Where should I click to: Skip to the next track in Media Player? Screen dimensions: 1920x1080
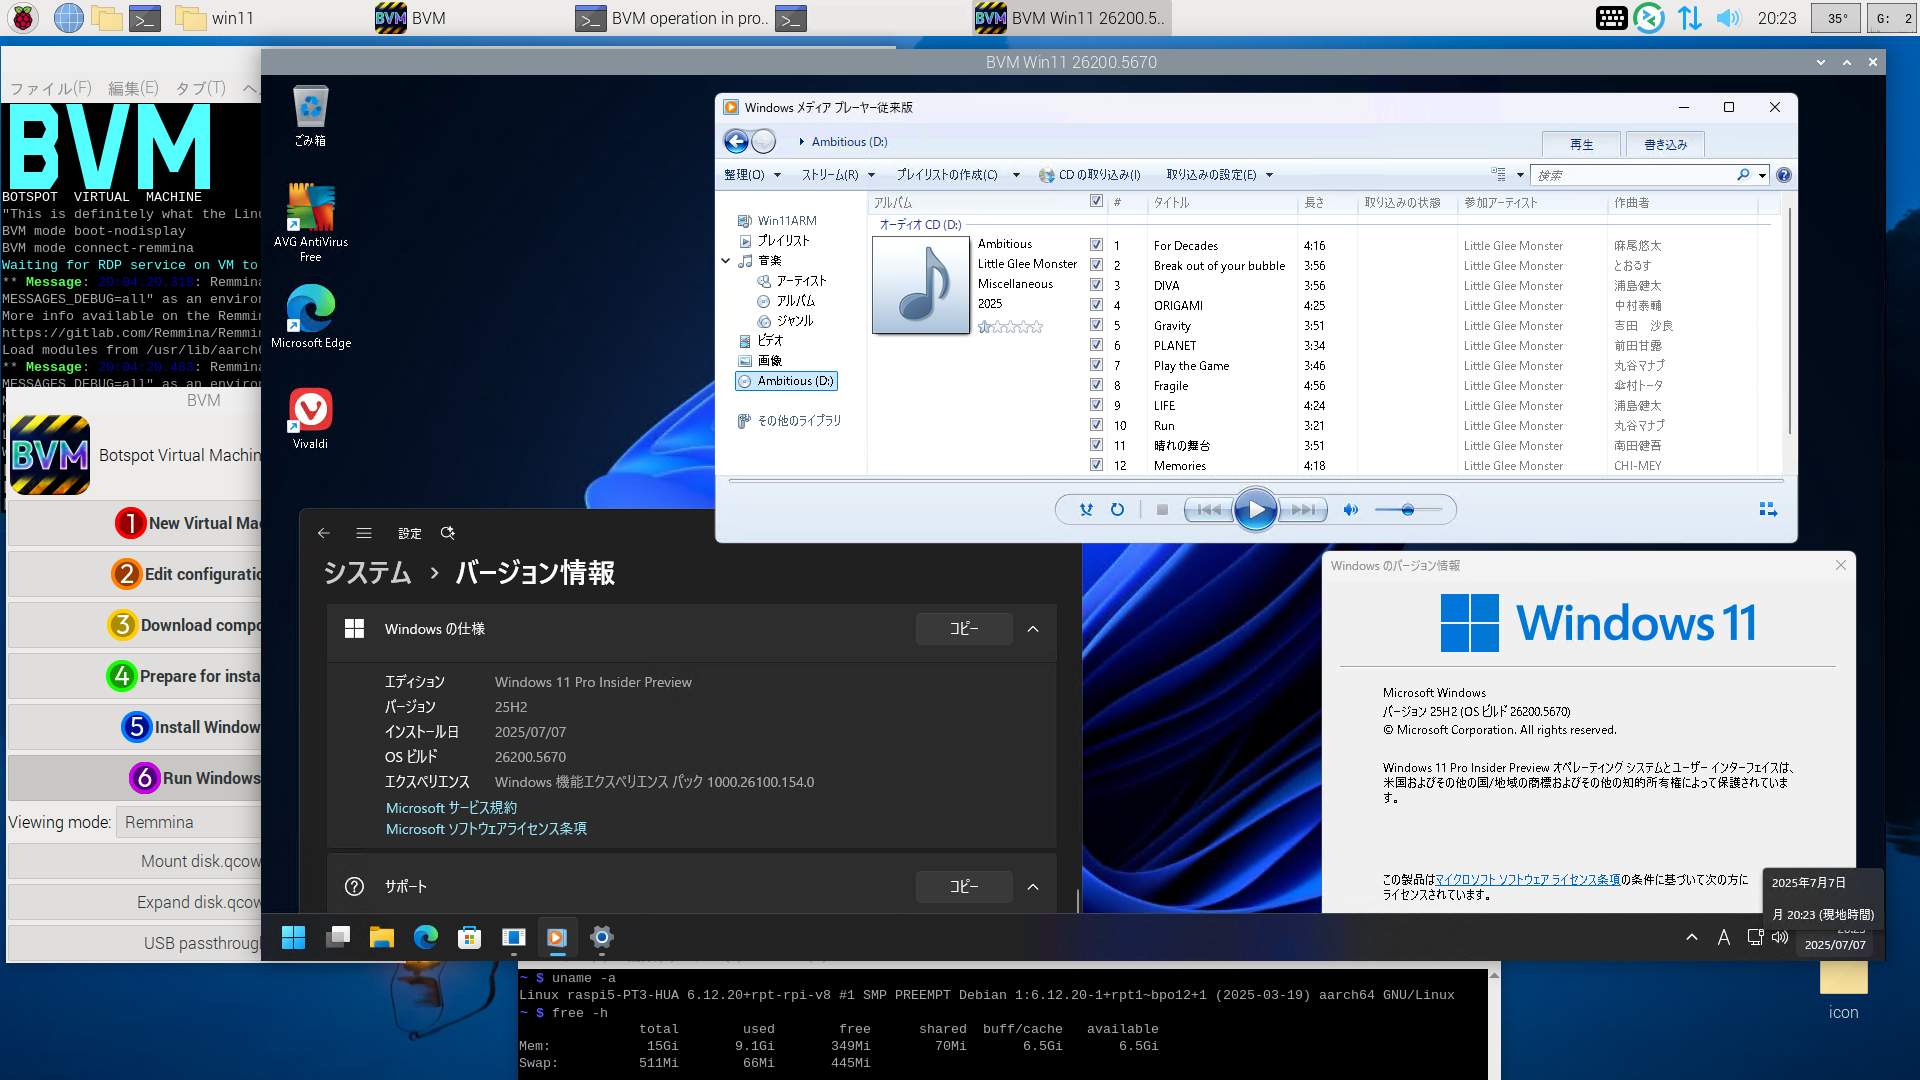coord(1303,510)
